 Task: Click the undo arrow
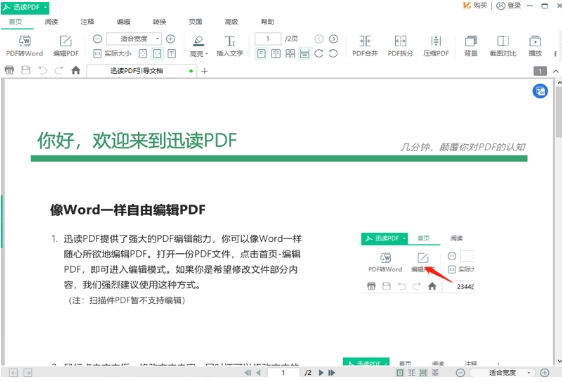click(x=43, y=70)
